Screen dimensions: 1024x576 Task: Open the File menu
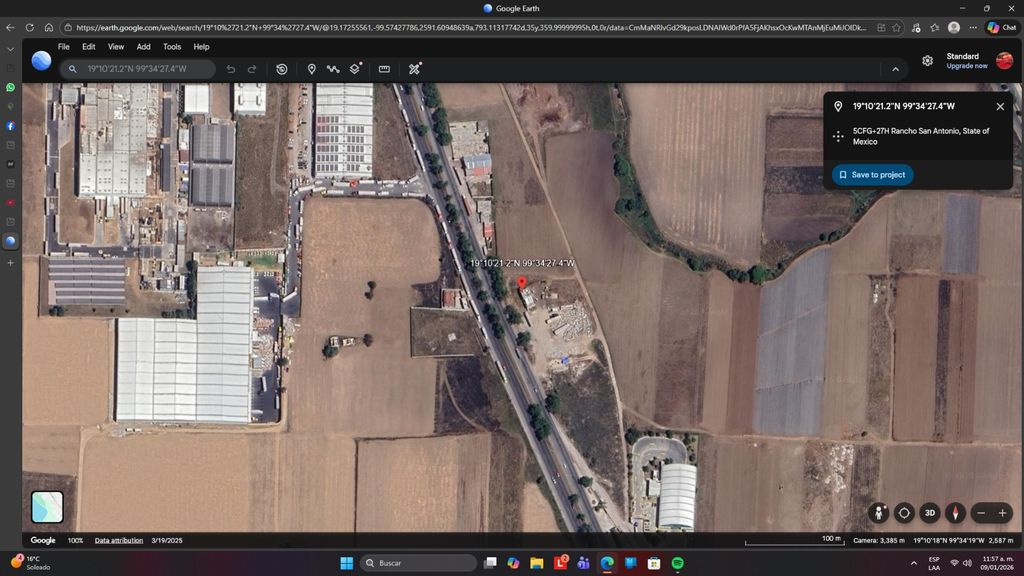coord(64,47)
